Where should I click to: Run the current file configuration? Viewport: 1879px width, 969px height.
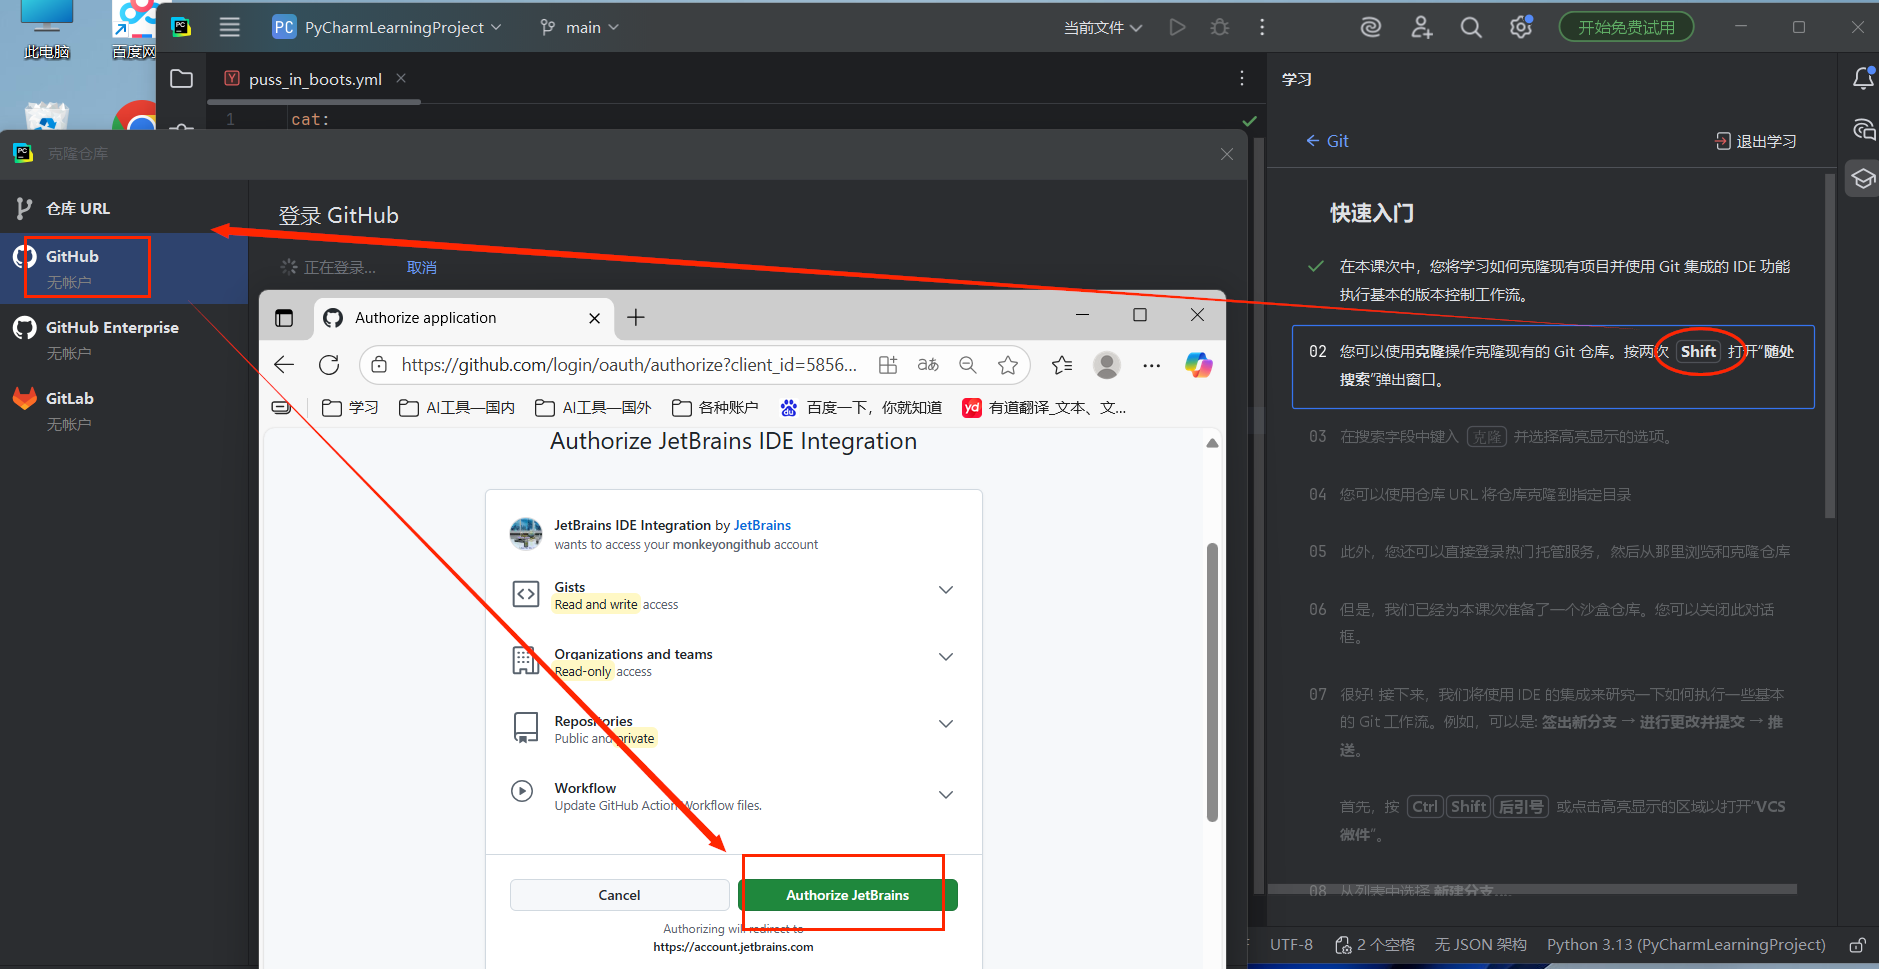(x=1178, y=27)
